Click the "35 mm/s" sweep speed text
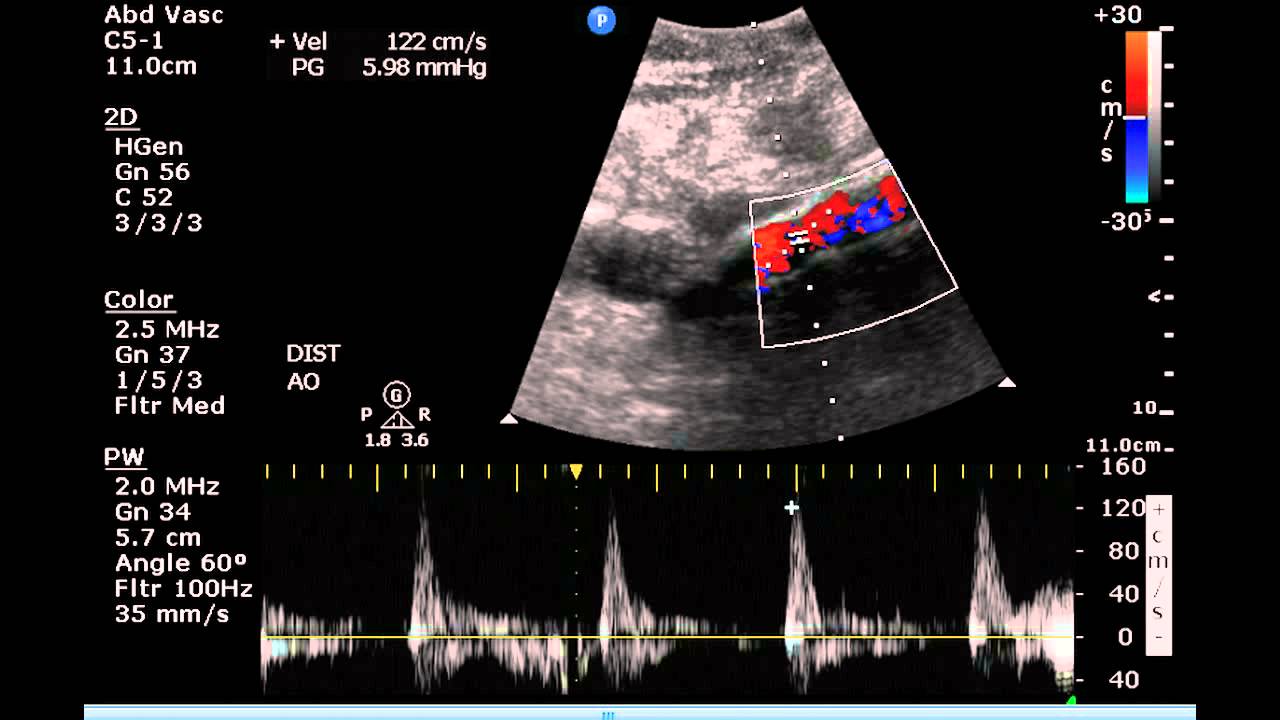This screenshot has height=720, width=1280. click(172, 614)
